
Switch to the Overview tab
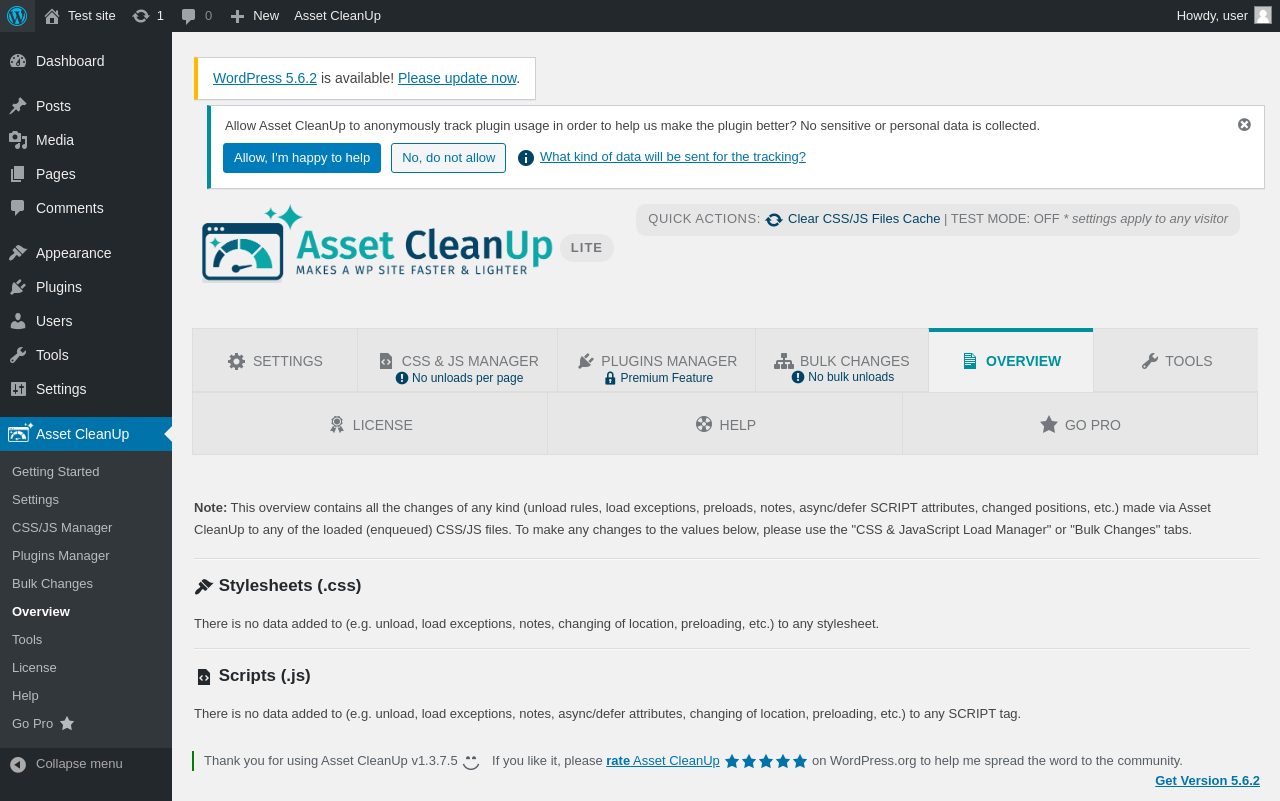pos(1011,361)
